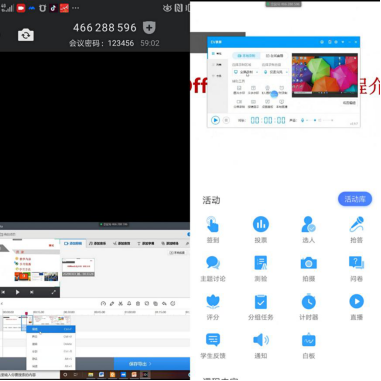Open the 白板 whiteboard icon
Image resolution: width=381 pixels, height=381 pixels.
click(x=309, y=340)
